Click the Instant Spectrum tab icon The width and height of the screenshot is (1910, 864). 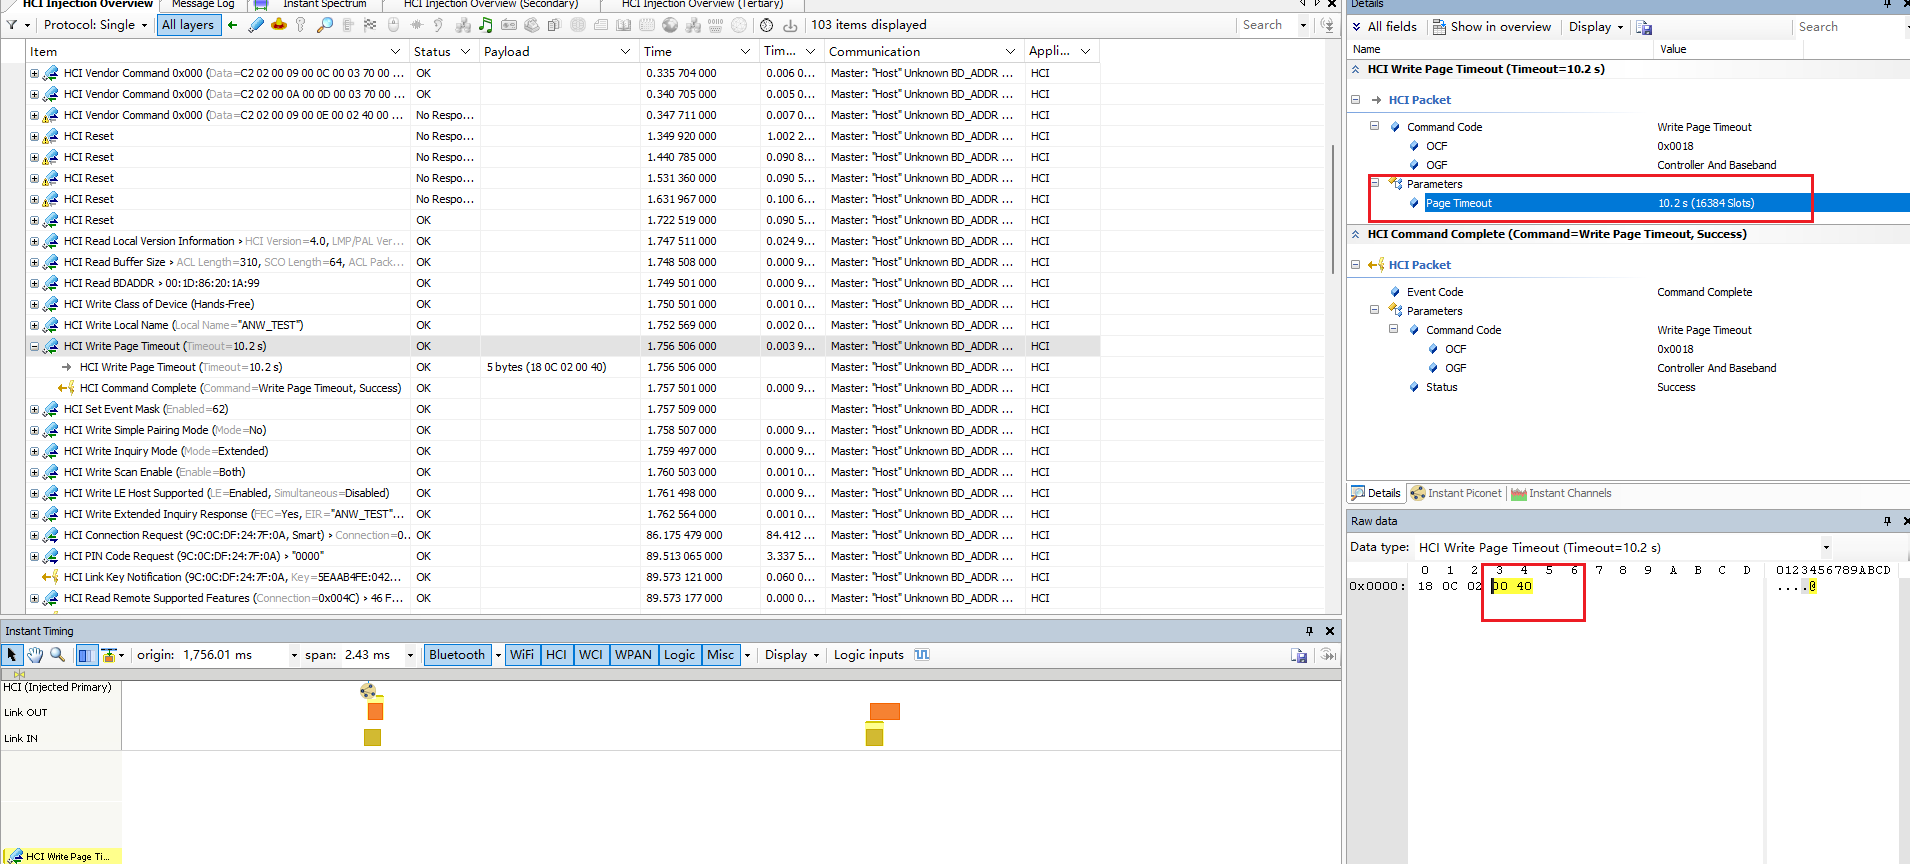(x=261, y=5)
